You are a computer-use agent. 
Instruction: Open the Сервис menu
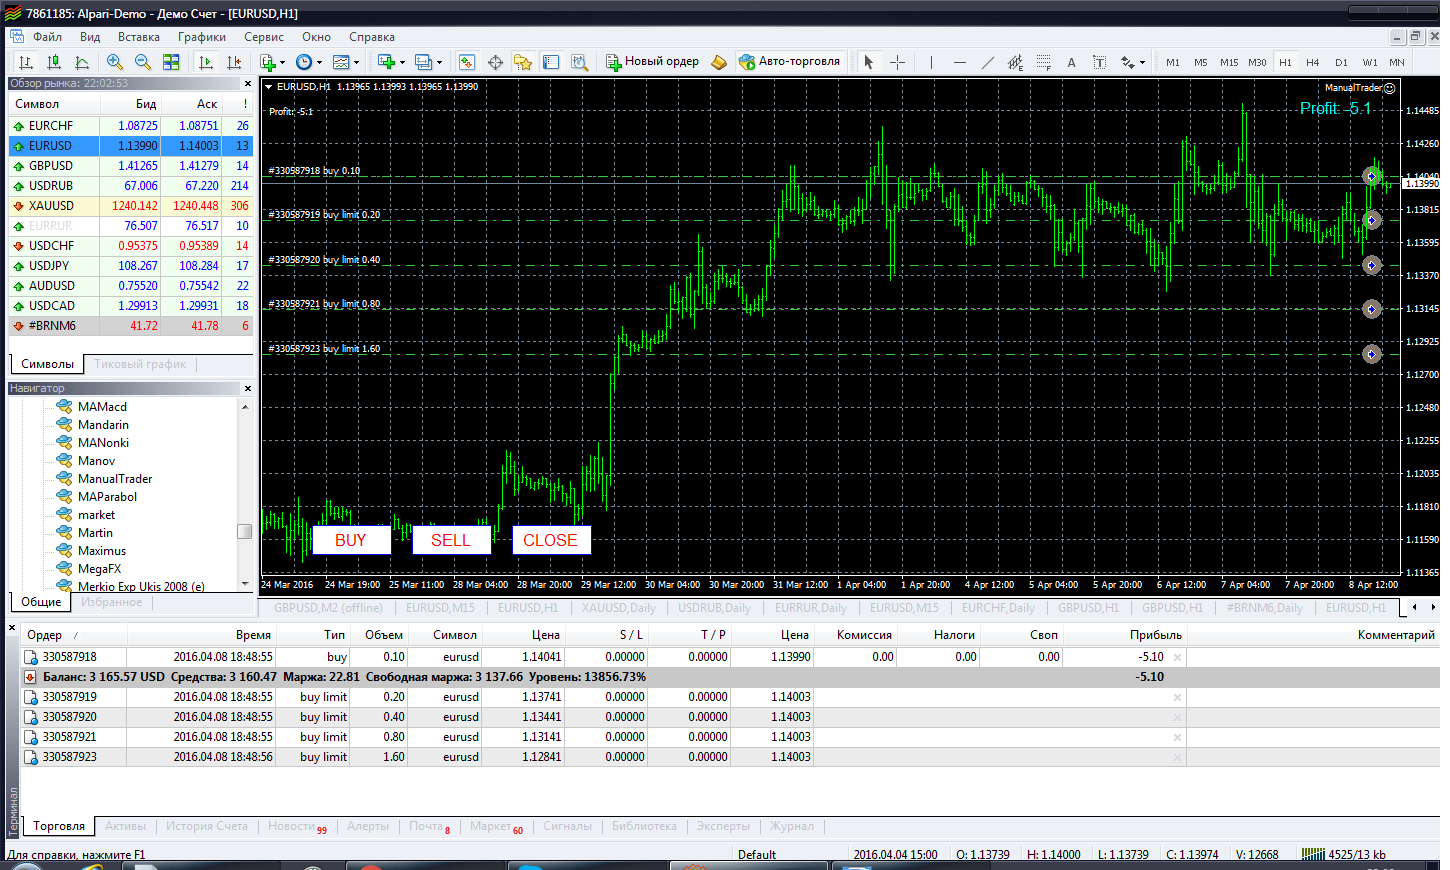pos(264,37)
